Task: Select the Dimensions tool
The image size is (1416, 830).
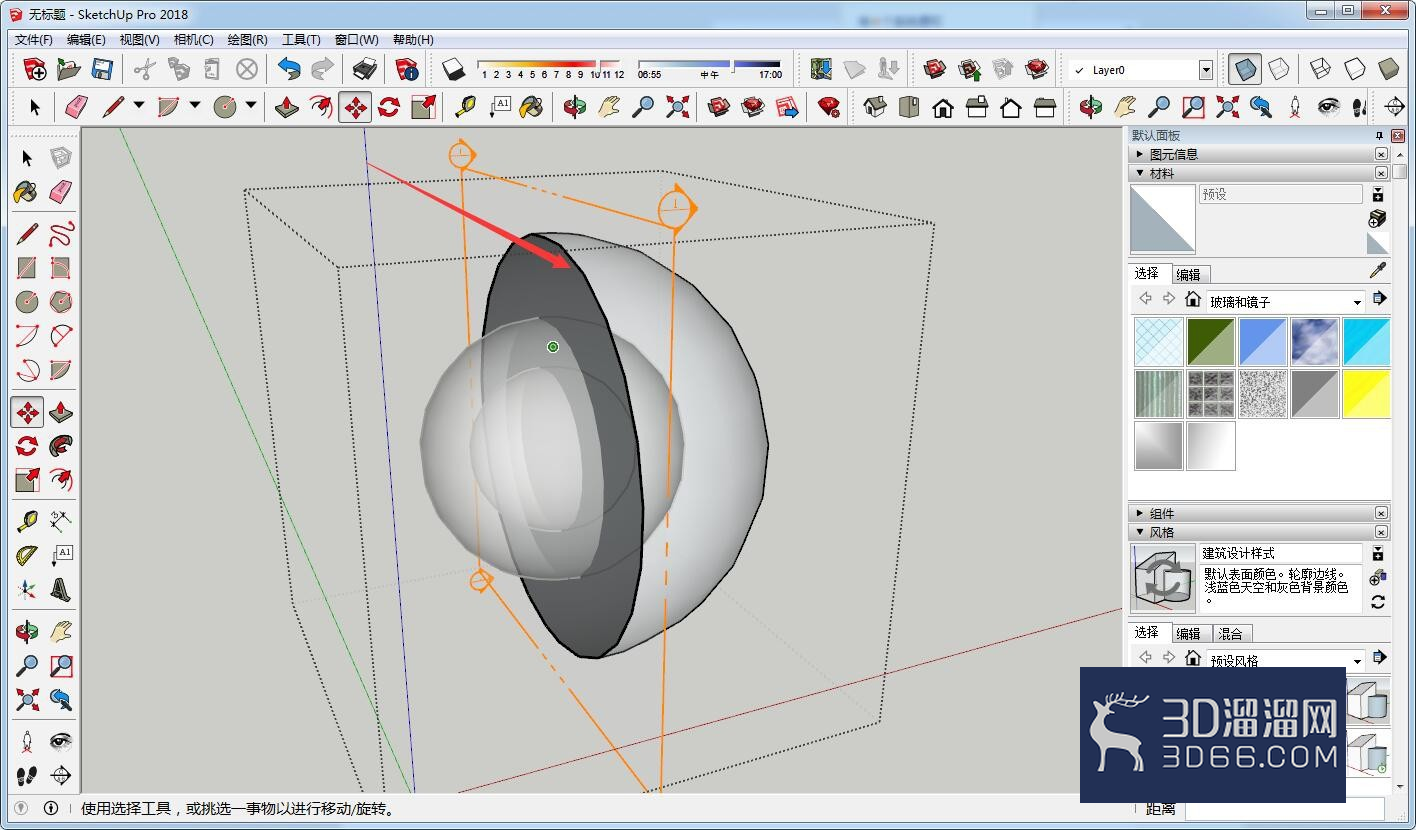Action: (x=61, y=520)
